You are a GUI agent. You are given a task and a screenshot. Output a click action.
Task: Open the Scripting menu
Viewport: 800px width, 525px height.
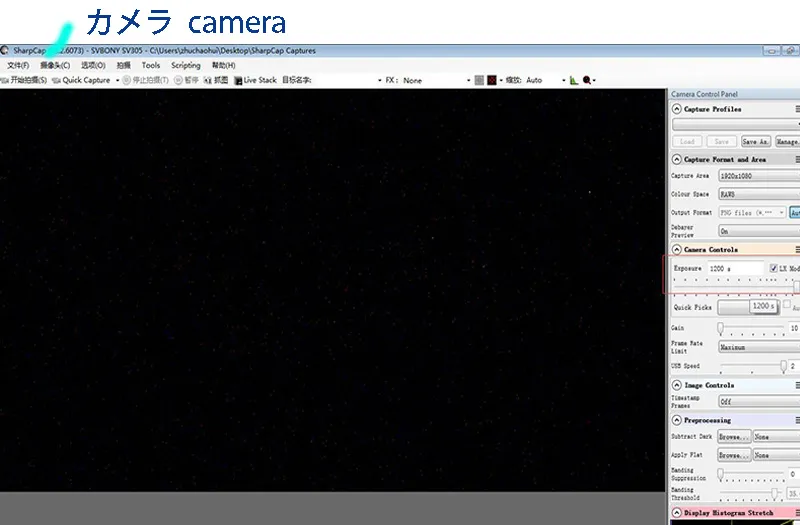[x=185, y=65]
